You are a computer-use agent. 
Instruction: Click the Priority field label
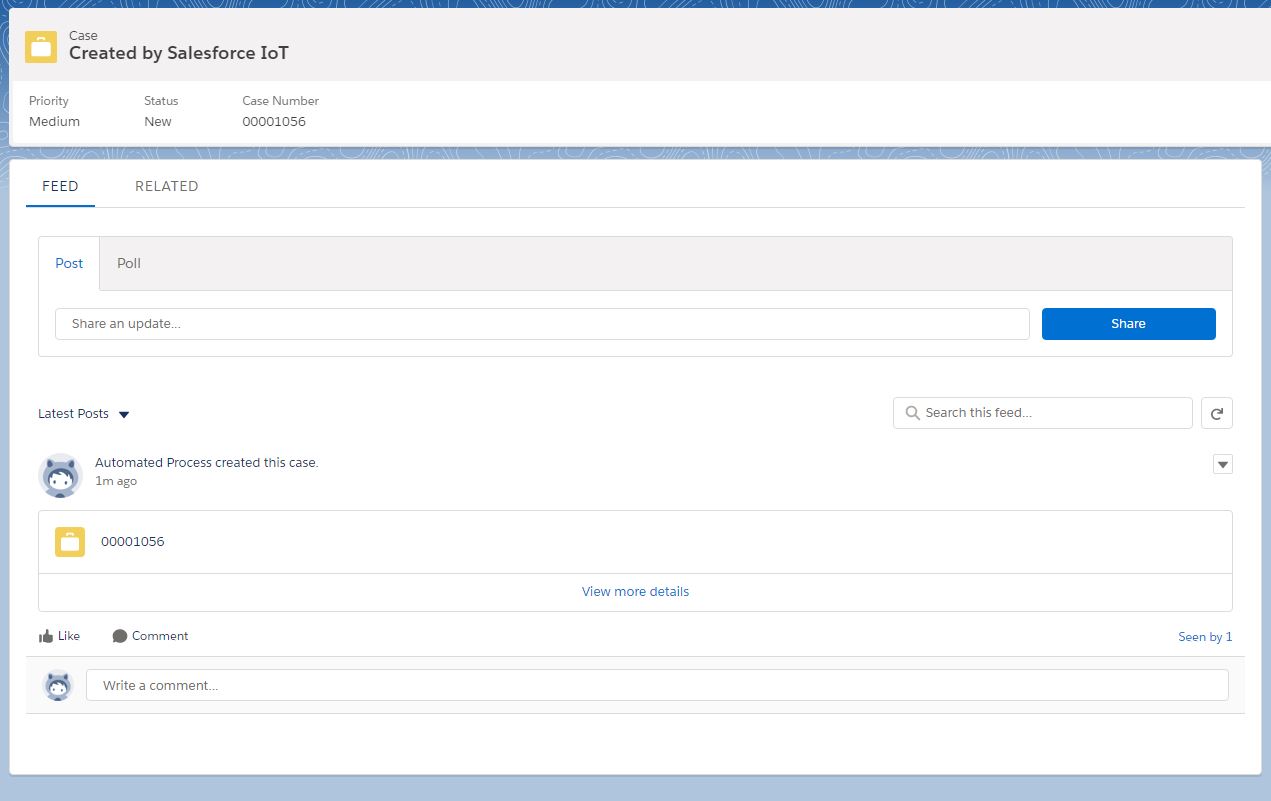pyautogui.click(x=49, y=101)
